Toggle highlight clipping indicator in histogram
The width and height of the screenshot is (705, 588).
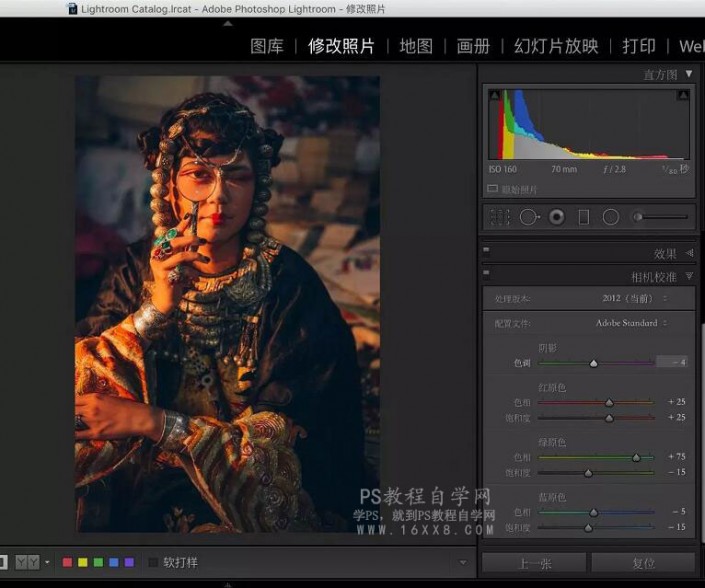(x=683, y=95)
